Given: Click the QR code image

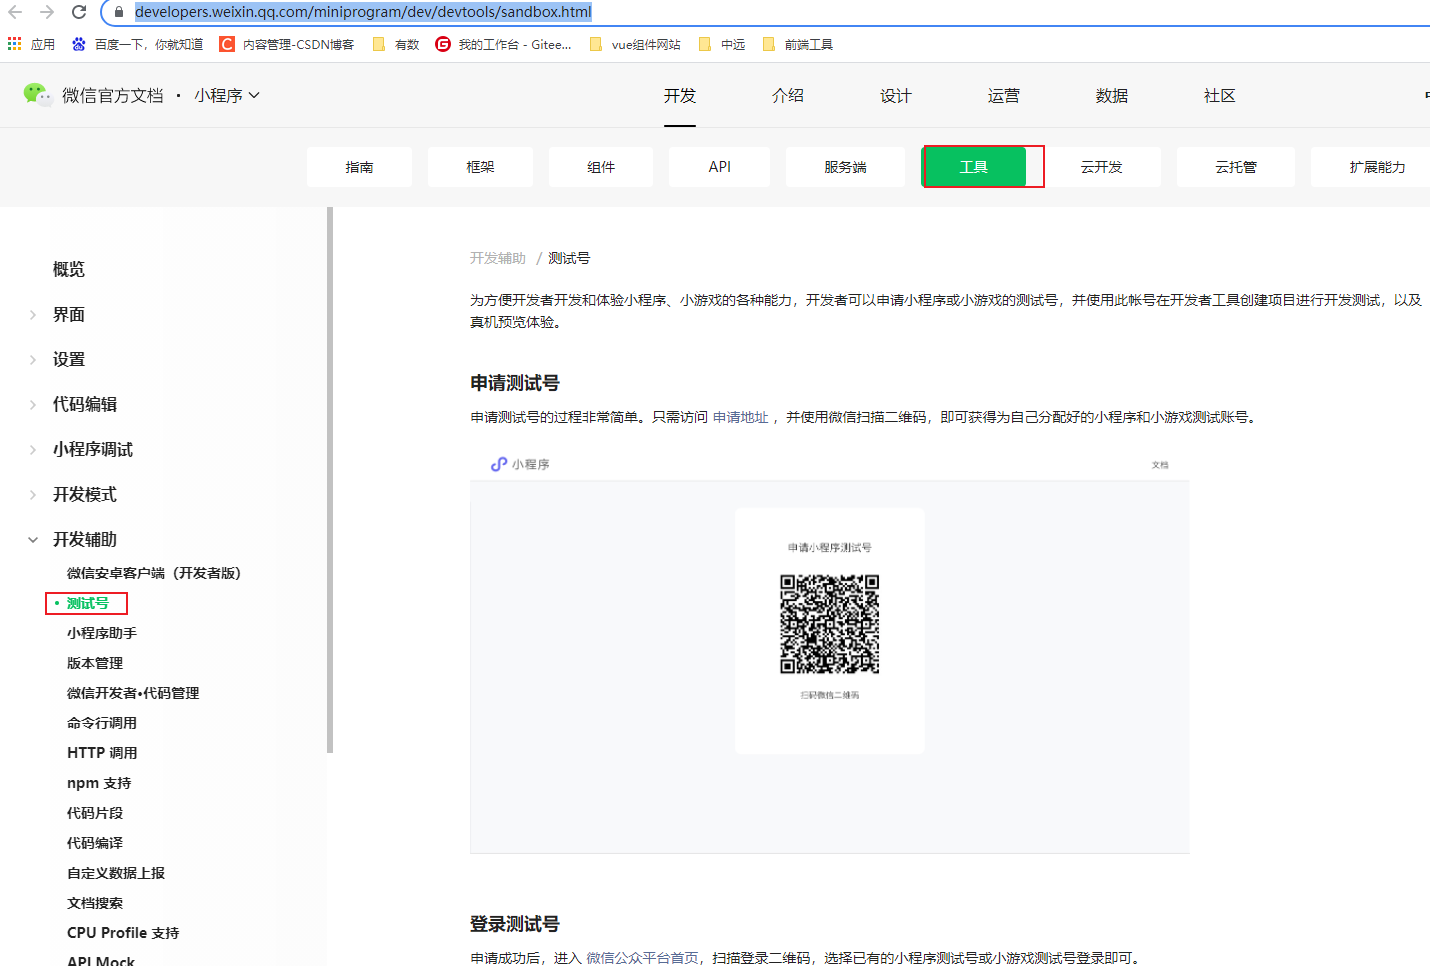Looking at the screenshot, I should point(830,624).
